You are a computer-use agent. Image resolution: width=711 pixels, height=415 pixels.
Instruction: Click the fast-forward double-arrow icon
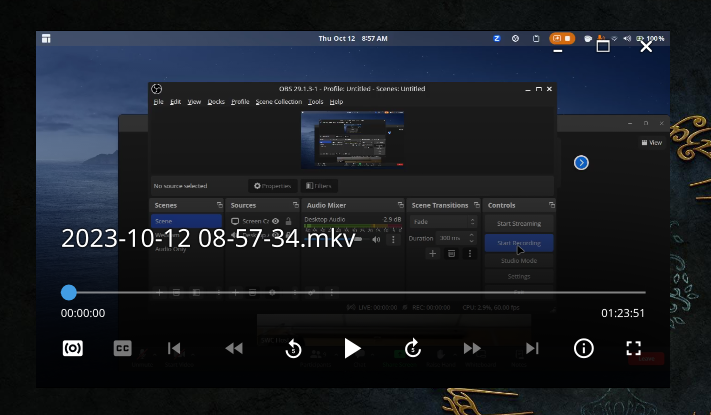[x=472, y=348]
